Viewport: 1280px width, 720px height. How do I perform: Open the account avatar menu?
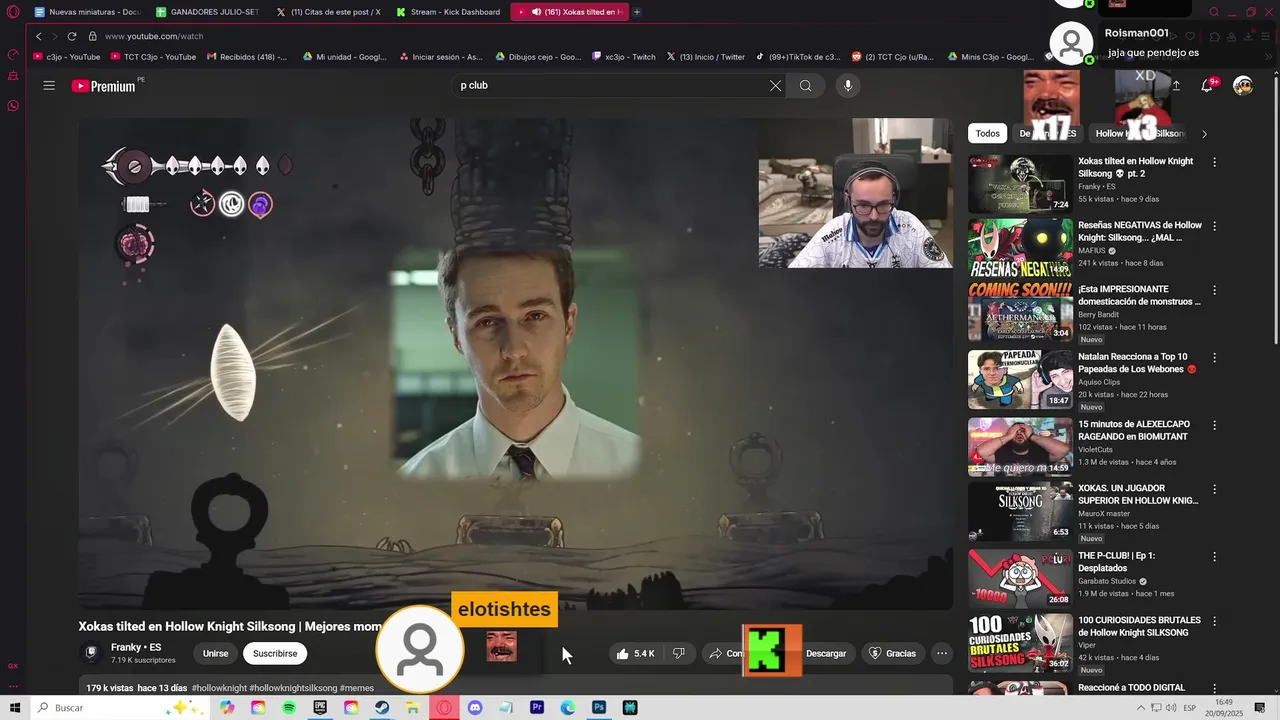[x=1243, y=86]
